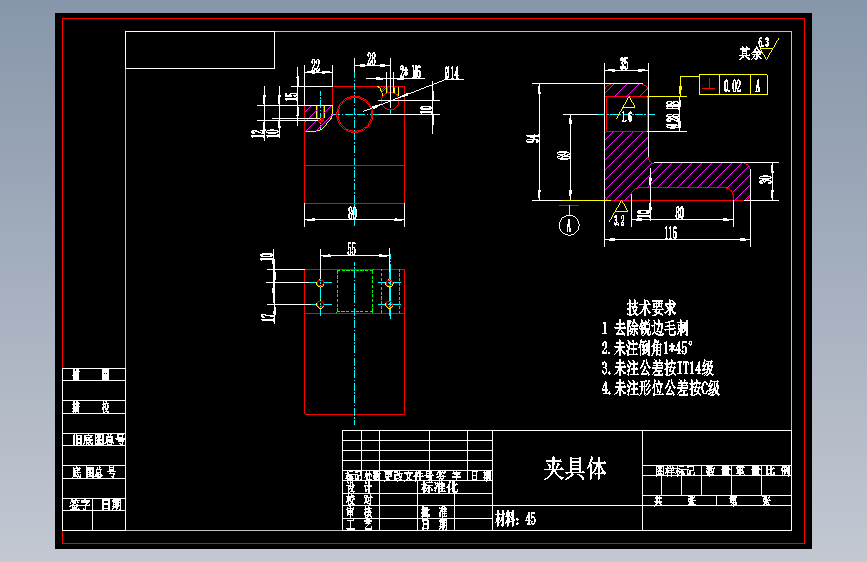Click the large red bore circle in front view

[x=354, y=114]
